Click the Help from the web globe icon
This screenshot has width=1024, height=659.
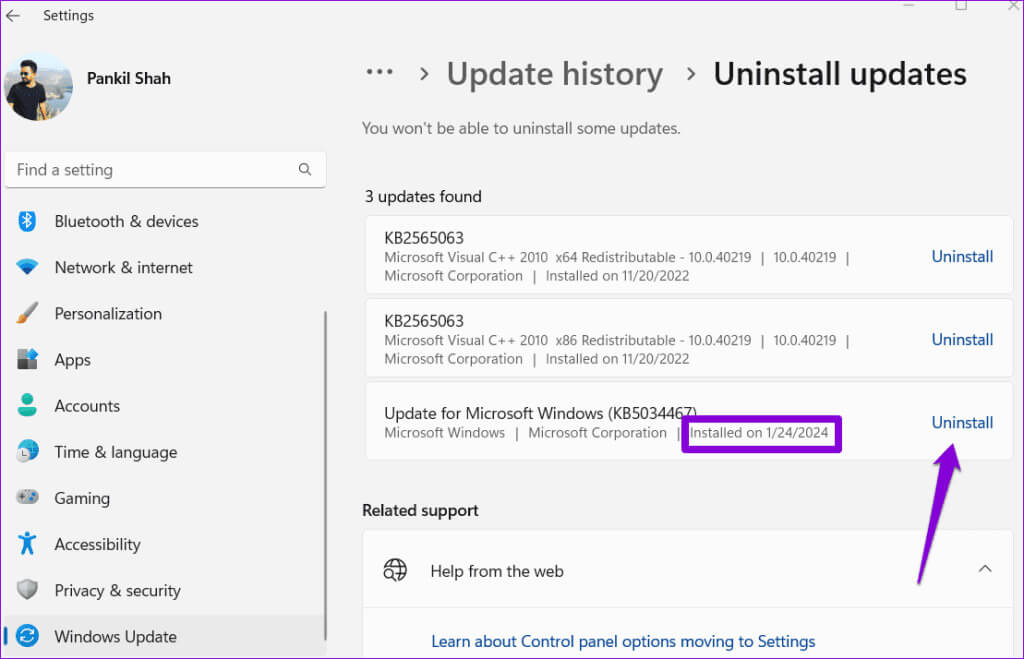pos(395,570)
